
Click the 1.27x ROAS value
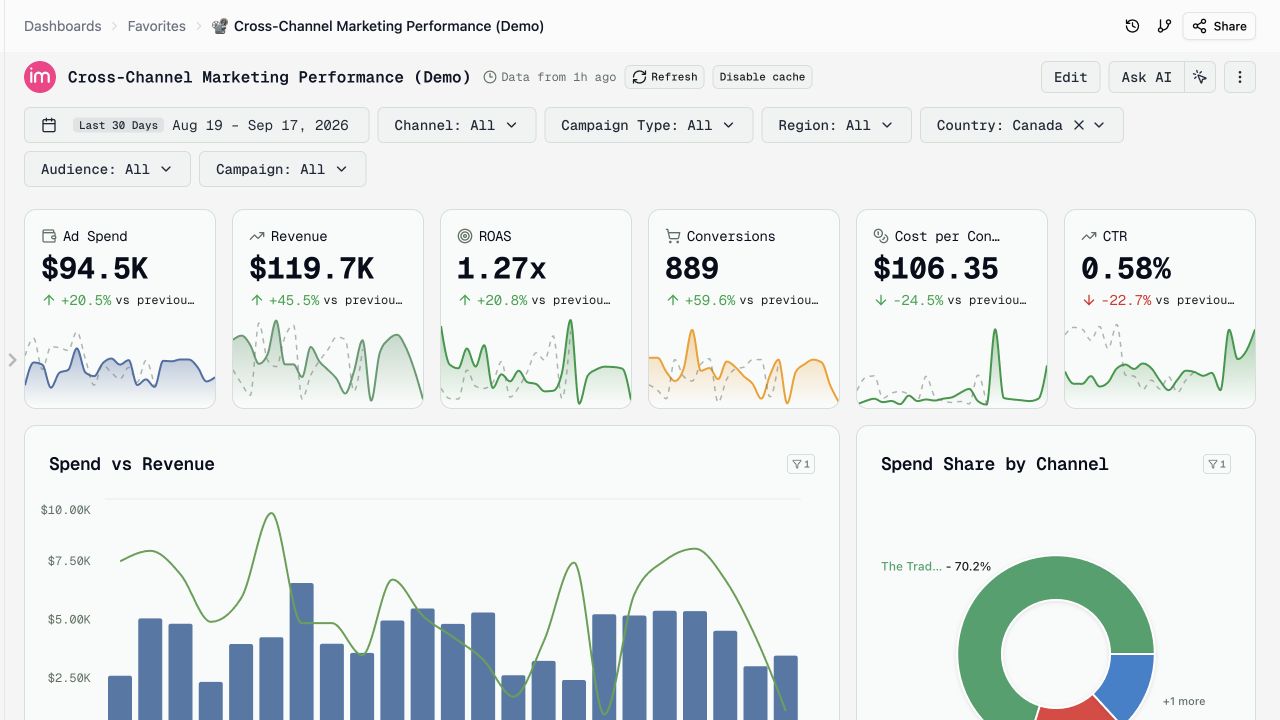point(502,268)
